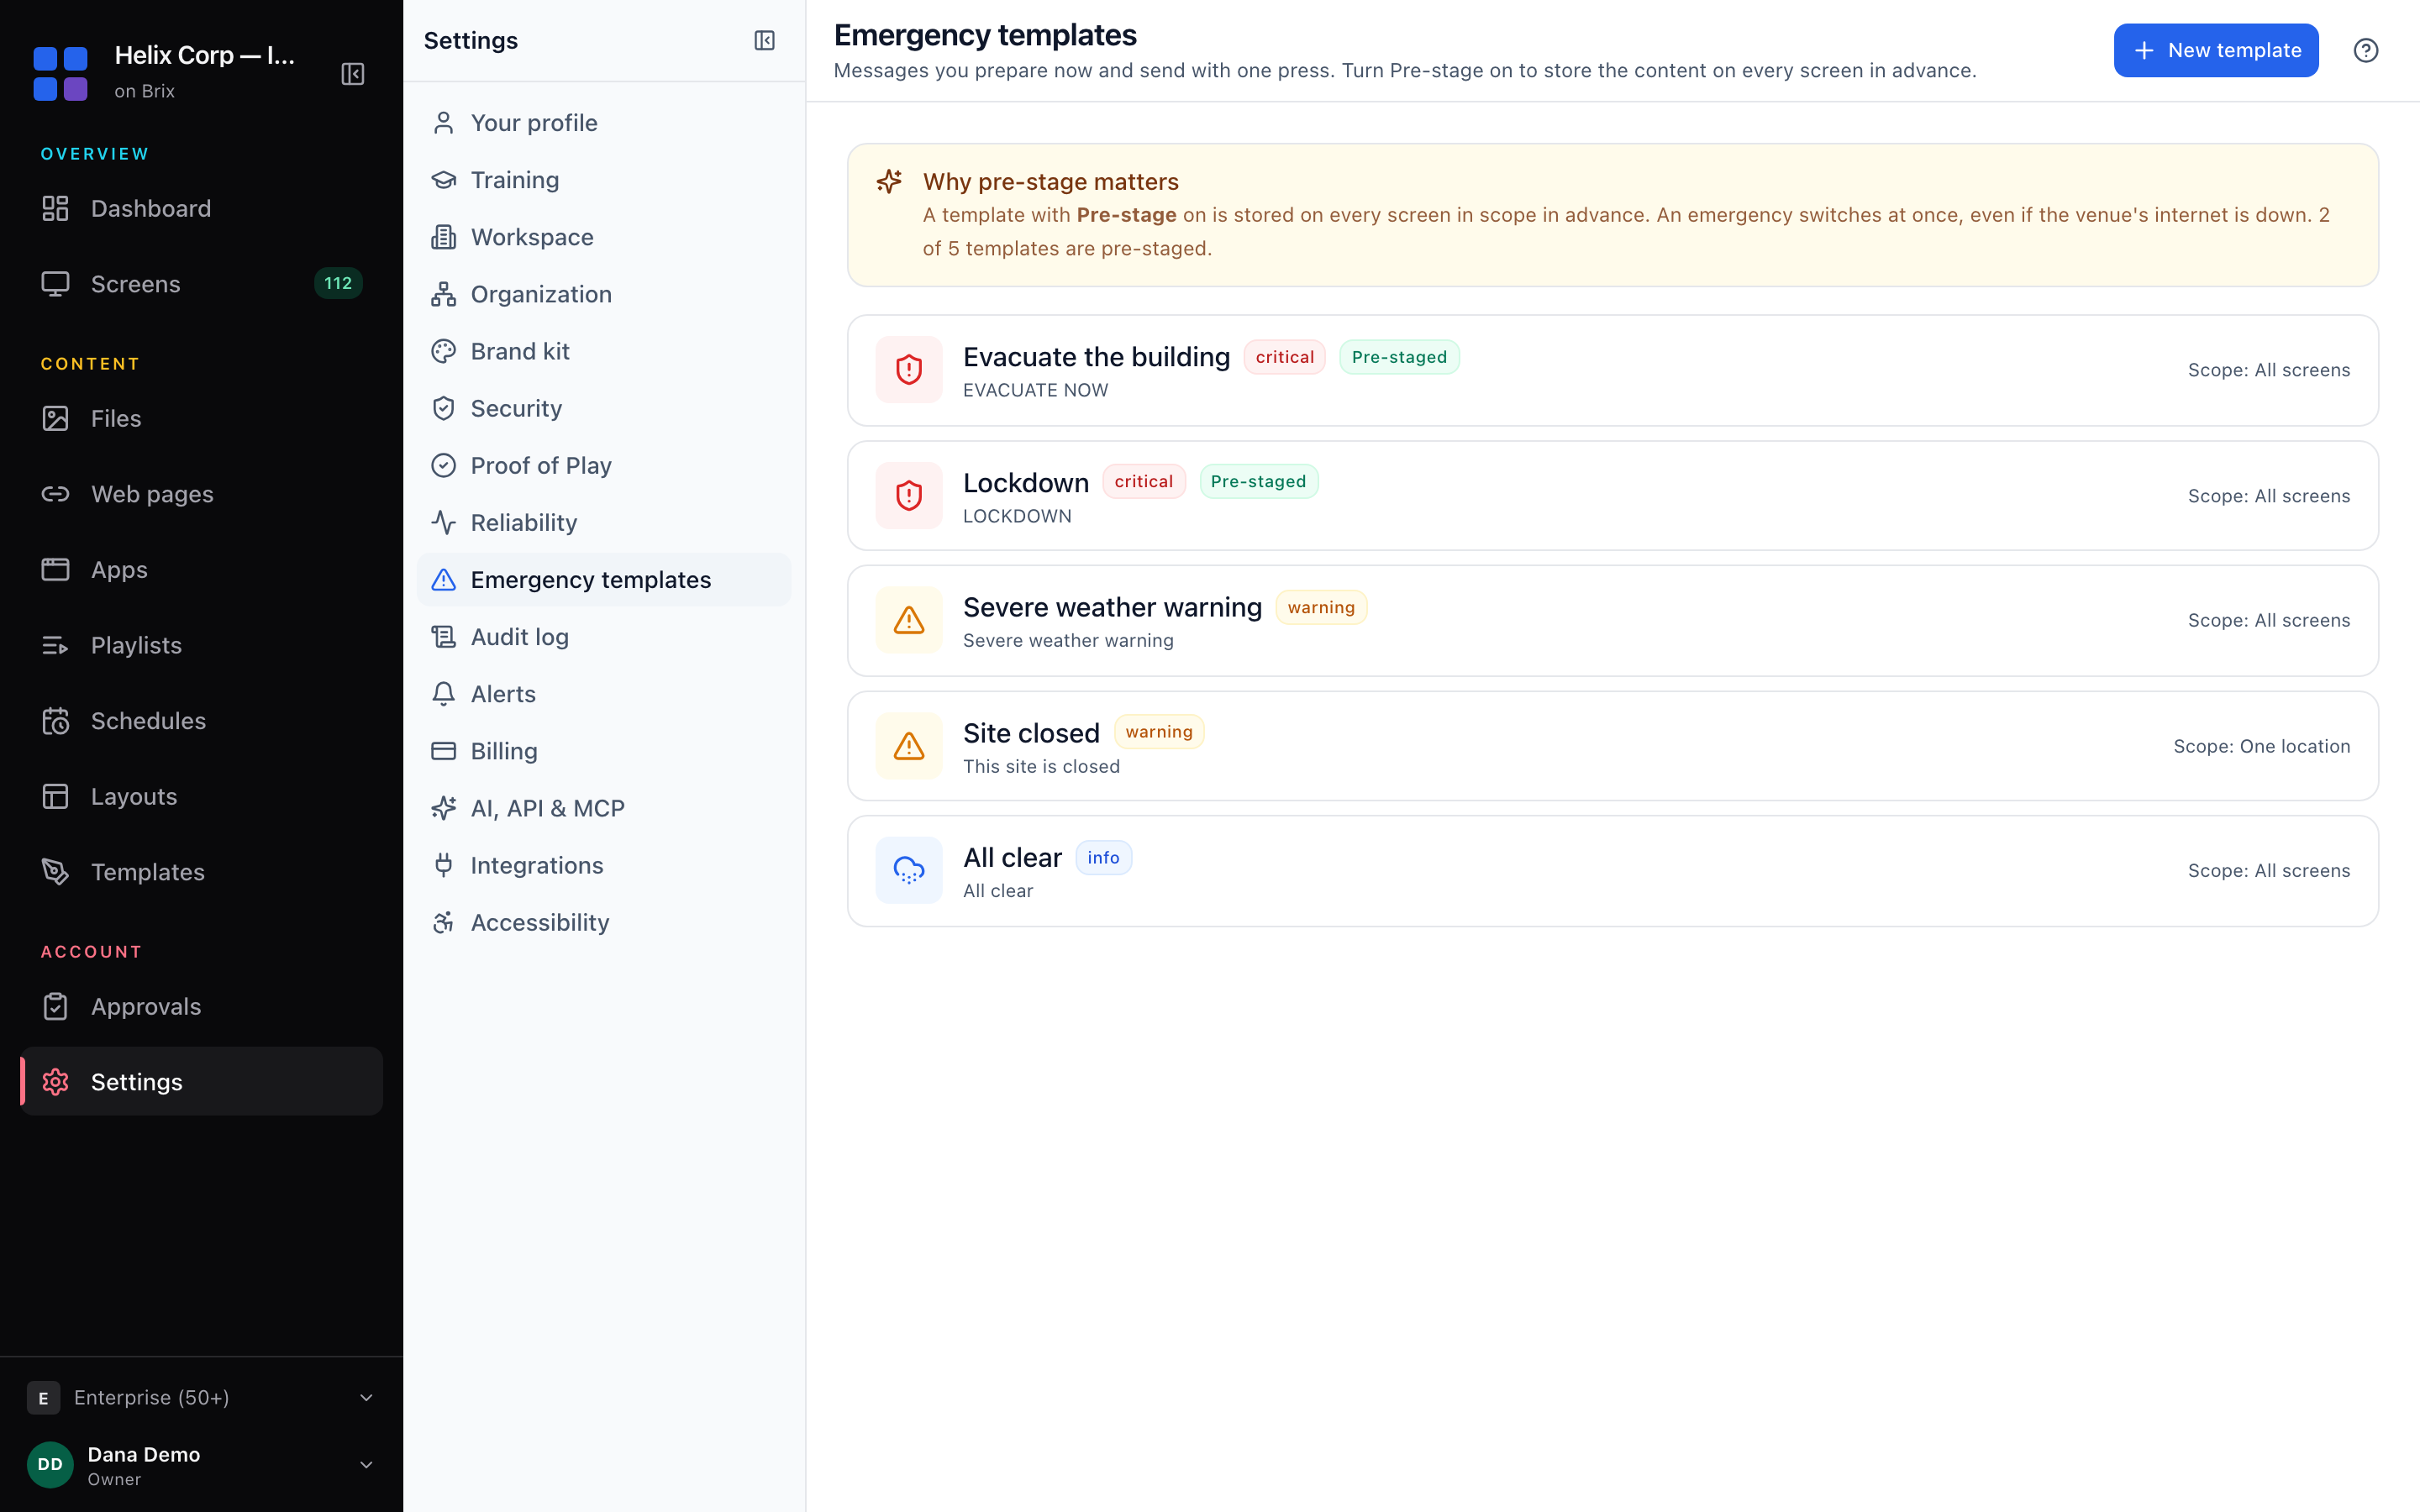Click the Evacuate the building shield icon
Screen dimensions: 2420x1512
coord(908,370)
